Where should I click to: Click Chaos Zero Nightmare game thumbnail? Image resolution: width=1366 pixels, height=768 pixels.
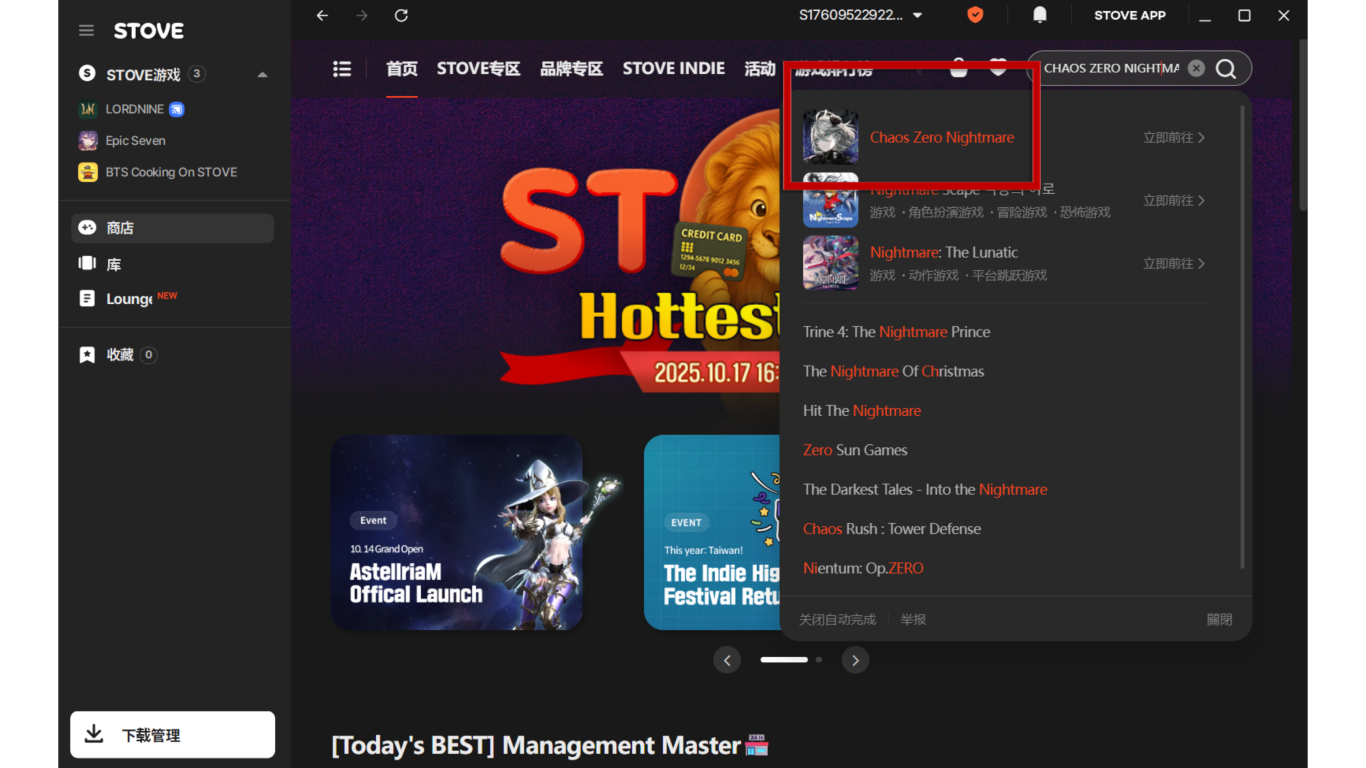point(831,137)
